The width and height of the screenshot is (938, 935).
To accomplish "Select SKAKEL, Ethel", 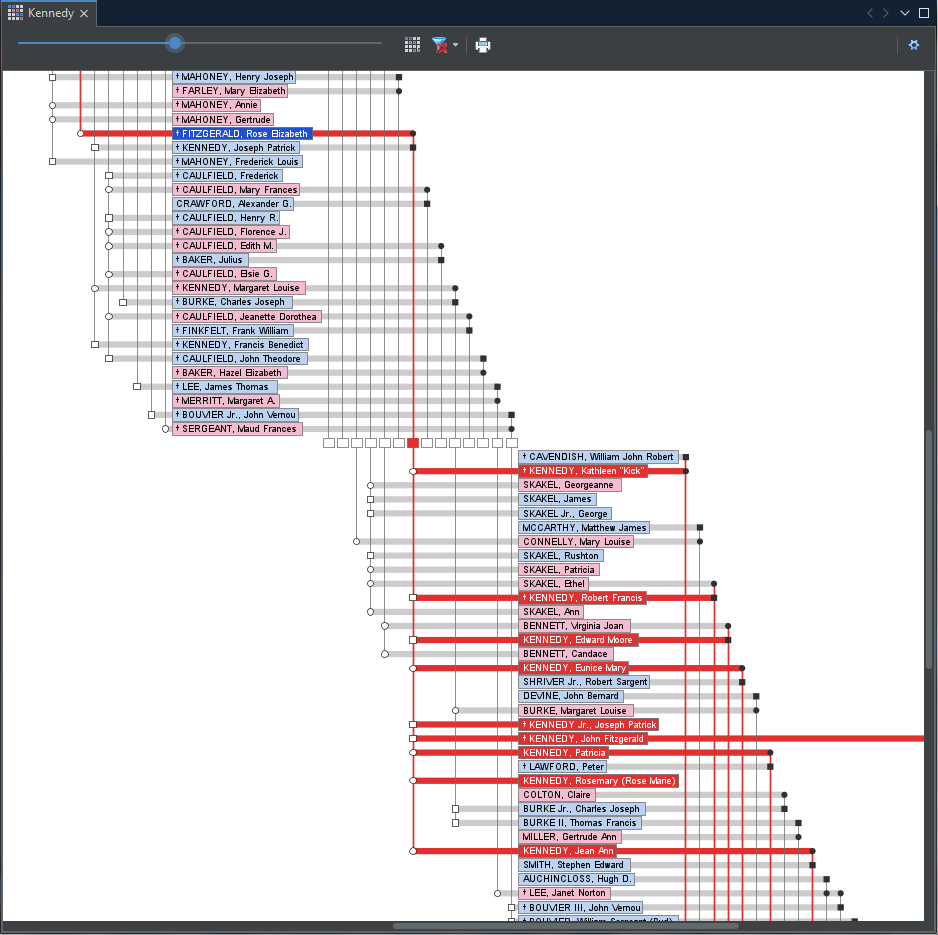I will coord(553,584).
